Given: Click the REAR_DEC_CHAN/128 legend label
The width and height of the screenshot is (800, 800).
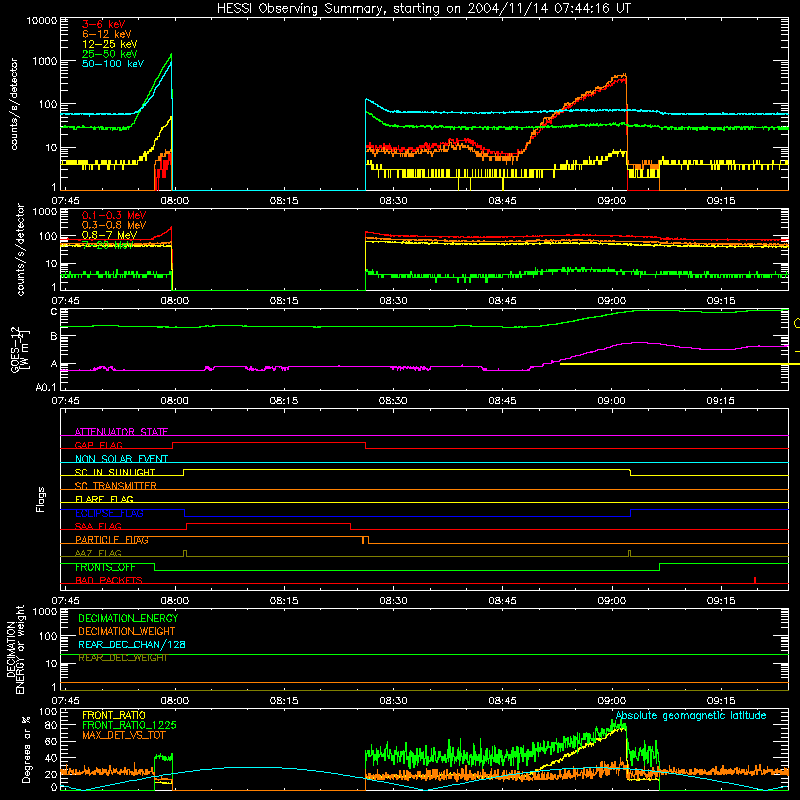Looking at the screenshot, I should 132,644.
